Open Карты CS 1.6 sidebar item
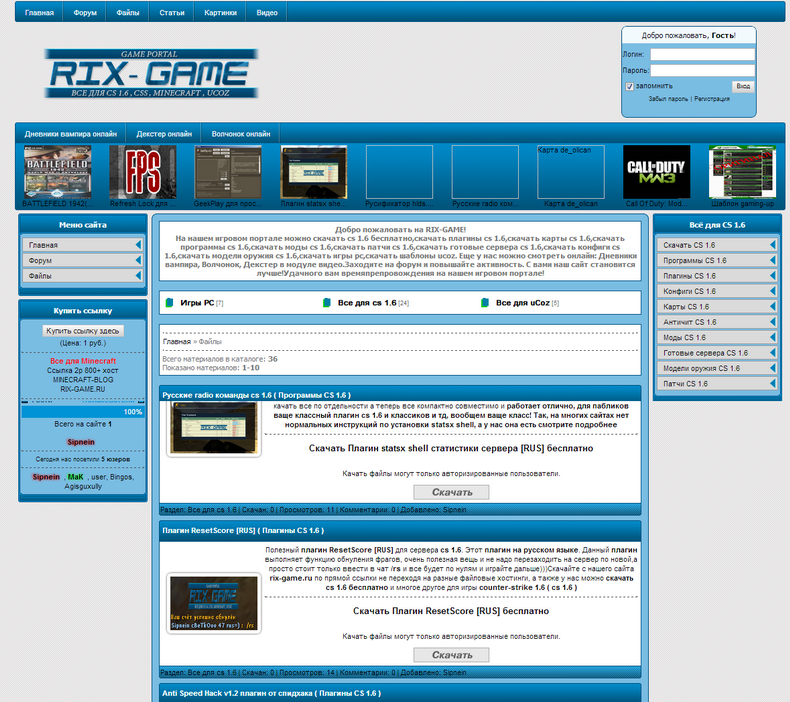The height and width of the screenshot is (702, 790). click(717, 306)
